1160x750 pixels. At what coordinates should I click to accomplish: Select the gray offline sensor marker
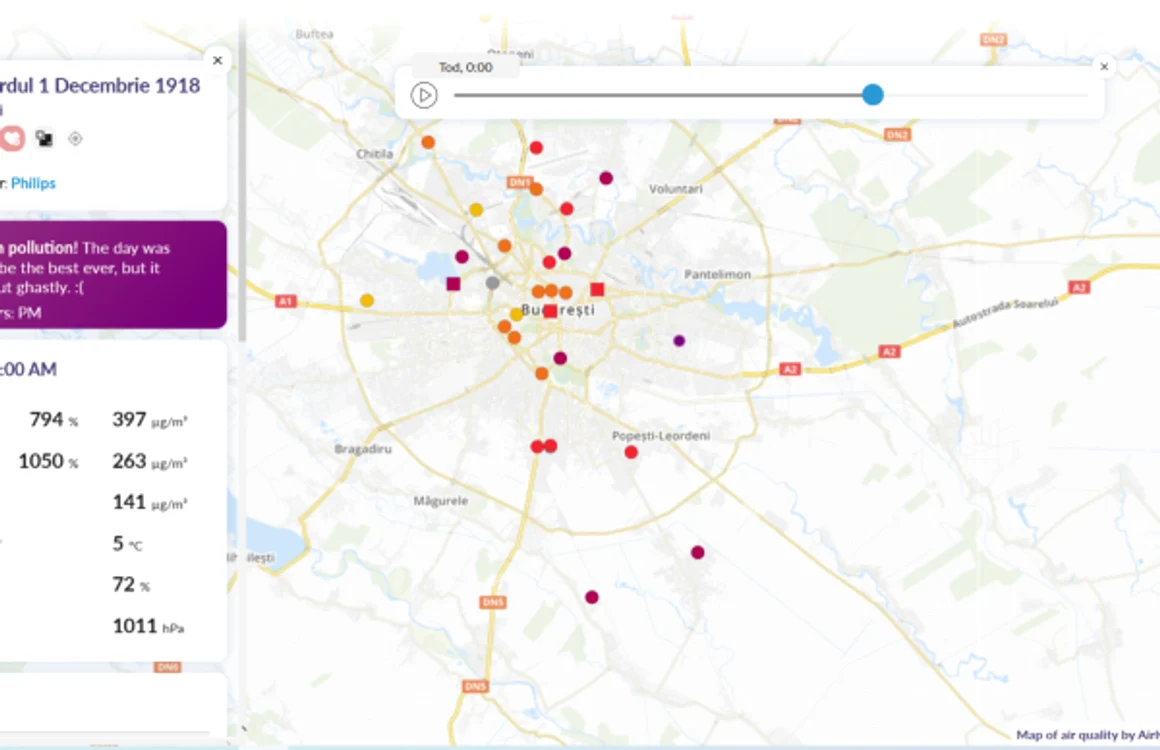(x=493, y=283)
